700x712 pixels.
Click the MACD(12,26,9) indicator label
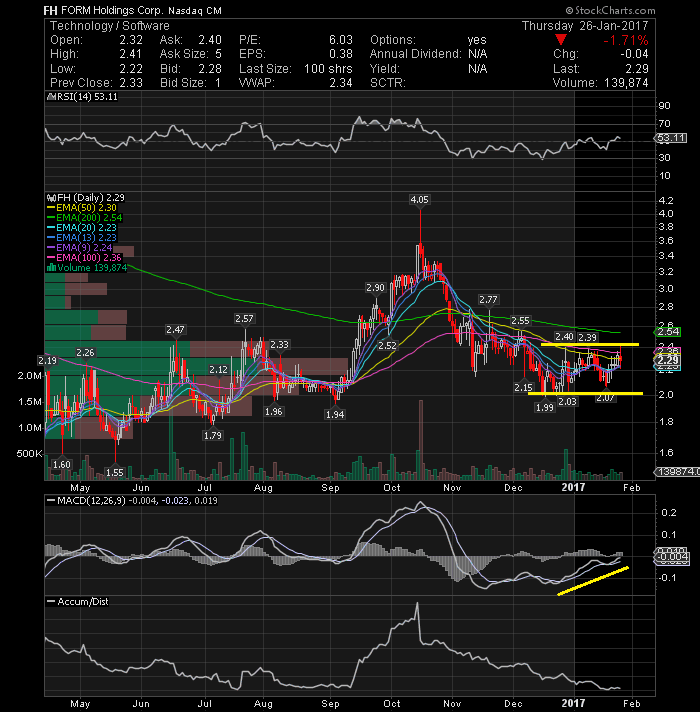click(132, 501)
